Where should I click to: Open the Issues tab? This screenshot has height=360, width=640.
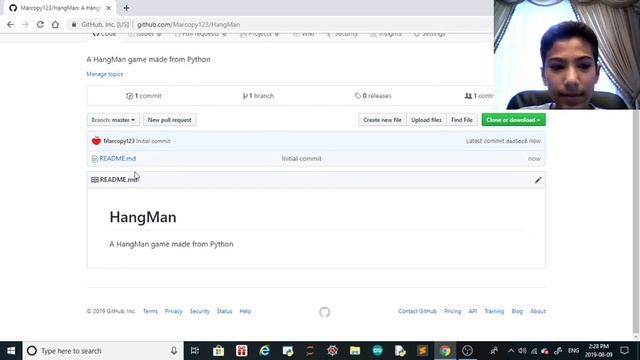click(145, 34)
